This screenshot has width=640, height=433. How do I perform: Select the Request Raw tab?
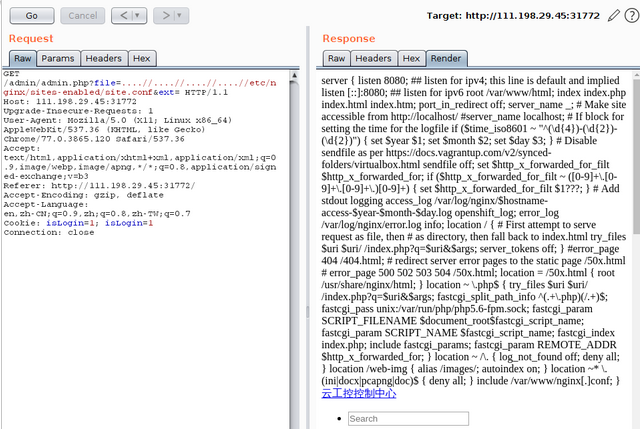point(23,58)
